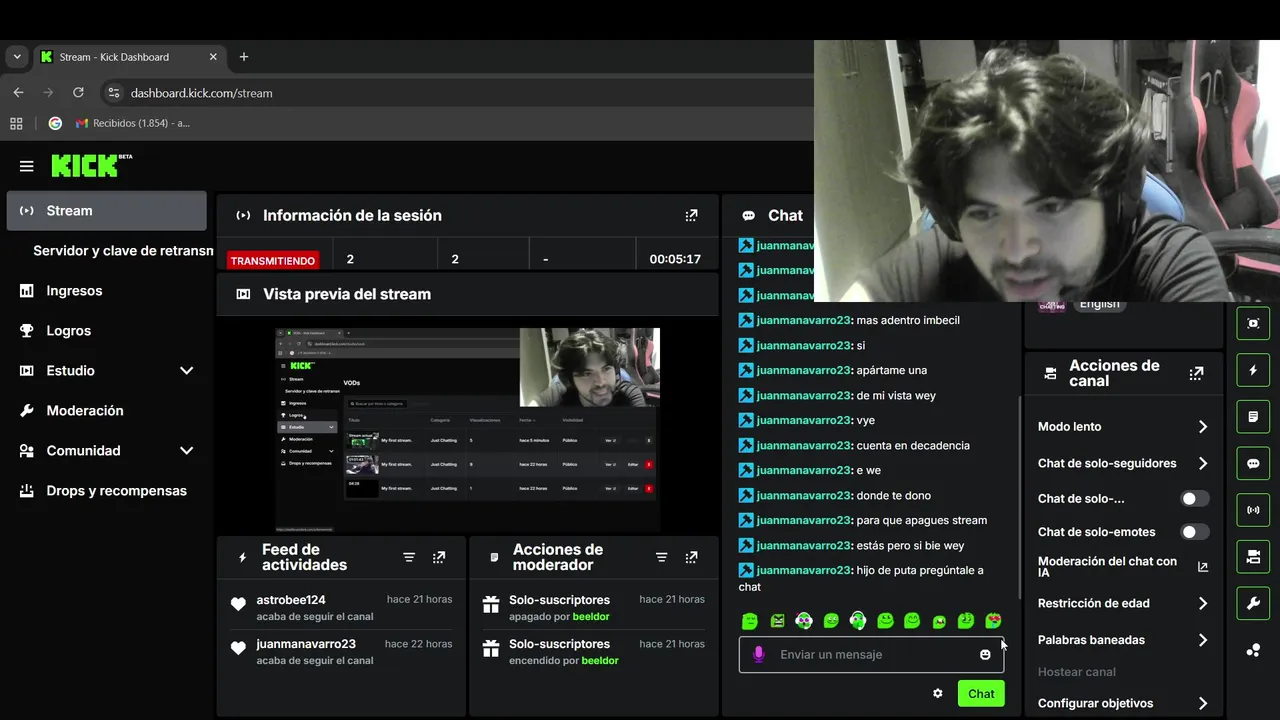The width and height of the screenshot is (1280, 720).
Task: Open Modo lento options chevron
Action: click(1203, 427)
